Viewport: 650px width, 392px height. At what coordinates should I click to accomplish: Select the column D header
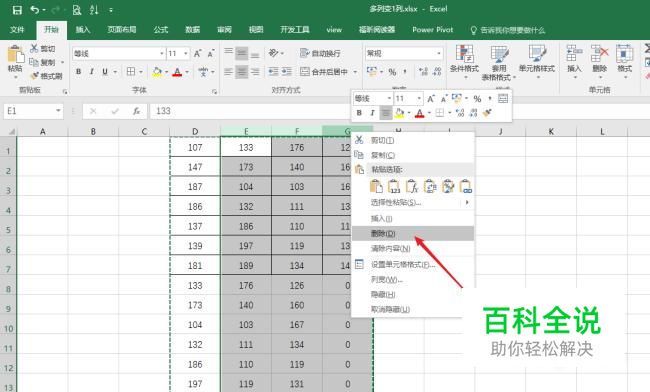(x=195, y=132)
